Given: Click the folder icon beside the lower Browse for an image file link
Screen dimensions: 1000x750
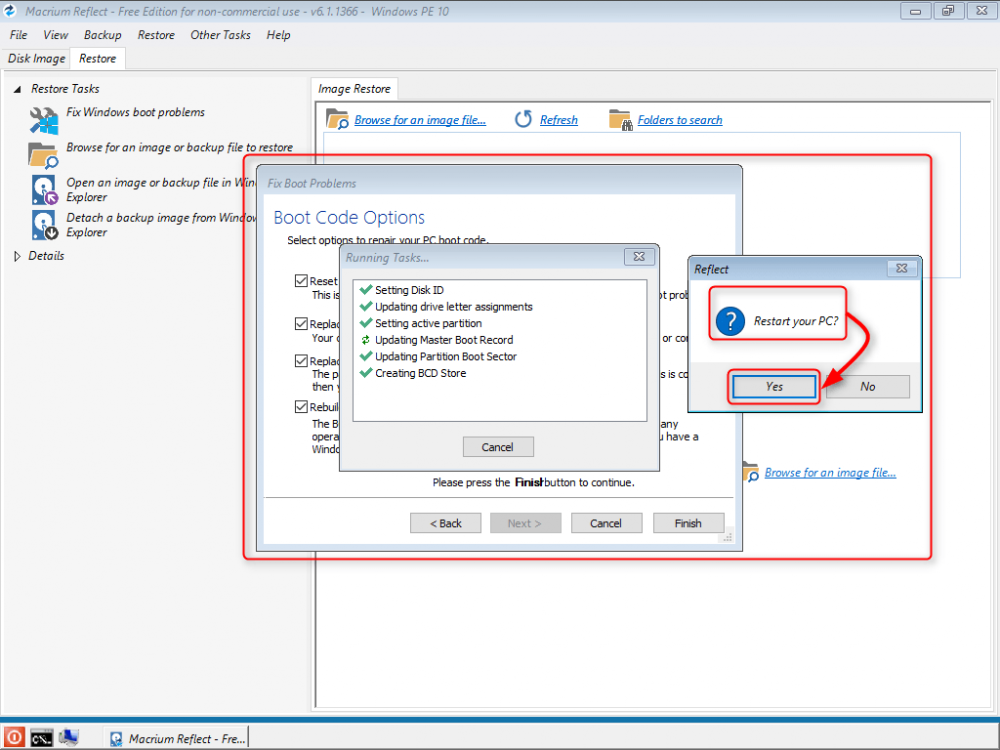Looking at the screenshot, I should [751, 473].
